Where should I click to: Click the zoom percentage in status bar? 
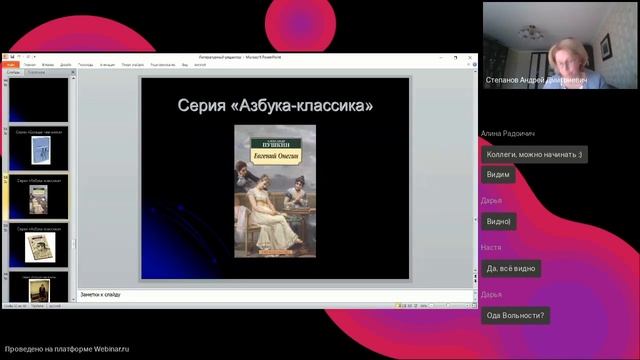[424, 306]
